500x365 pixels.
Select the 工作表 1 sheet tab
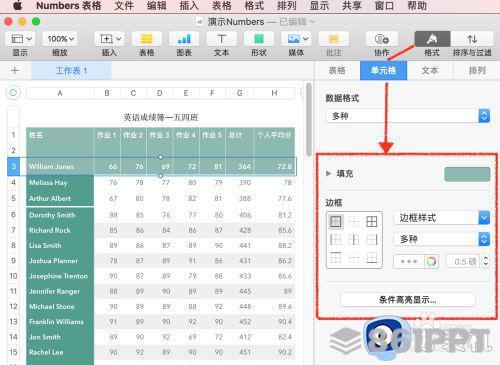coord(71,71)
